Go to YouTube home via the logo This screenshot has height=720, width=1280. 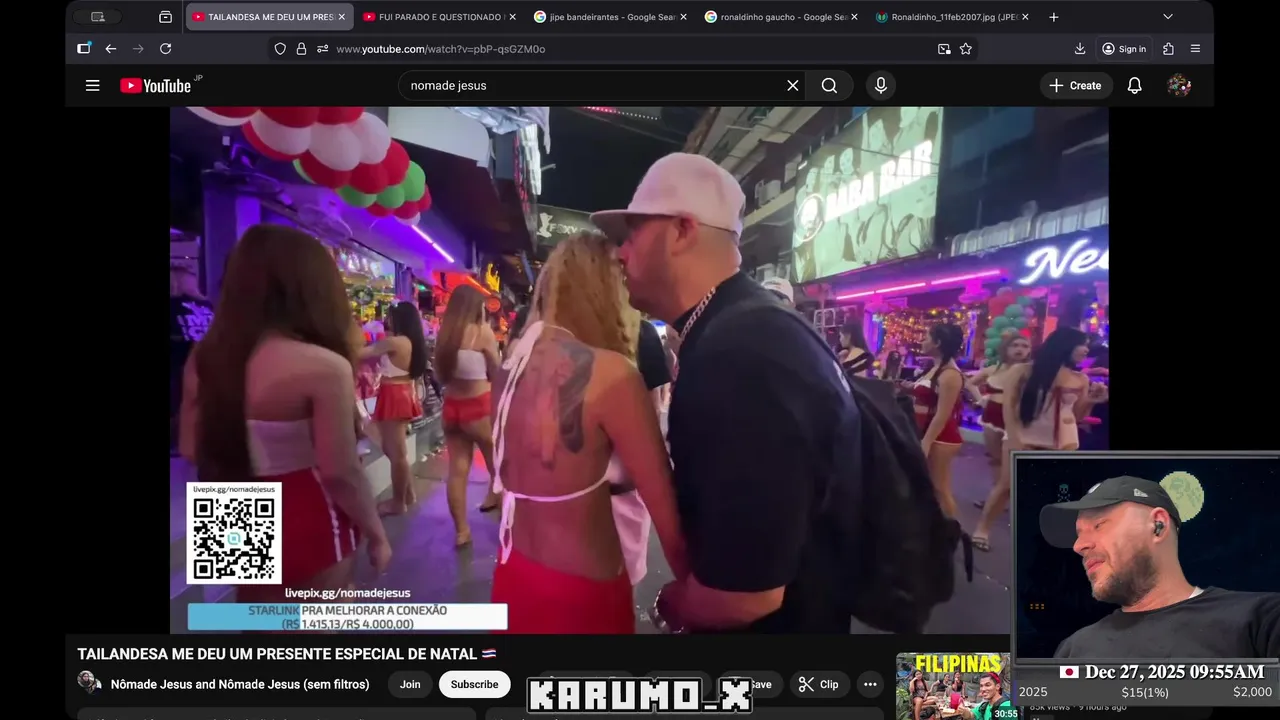156,86
